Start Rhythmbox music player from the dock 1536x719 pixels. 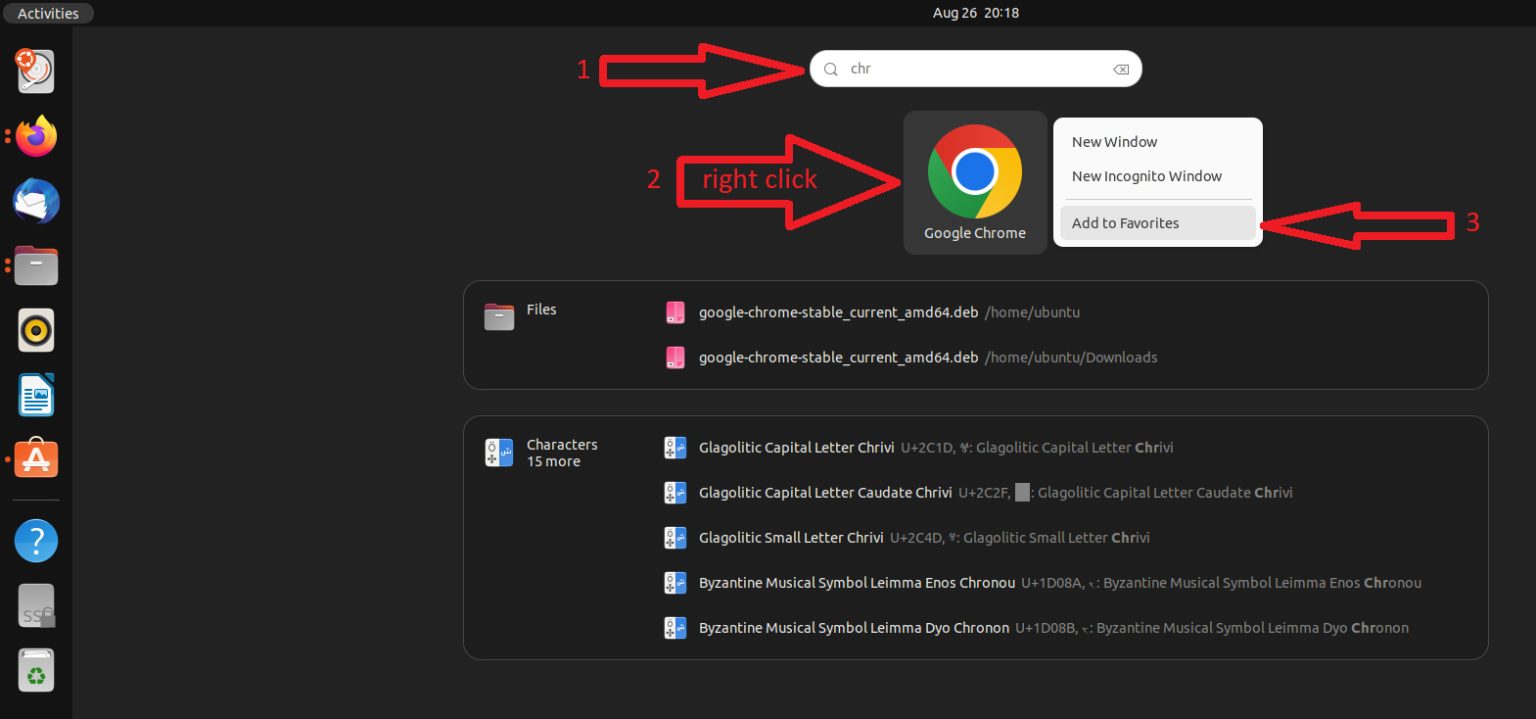(x=36, y=330)
